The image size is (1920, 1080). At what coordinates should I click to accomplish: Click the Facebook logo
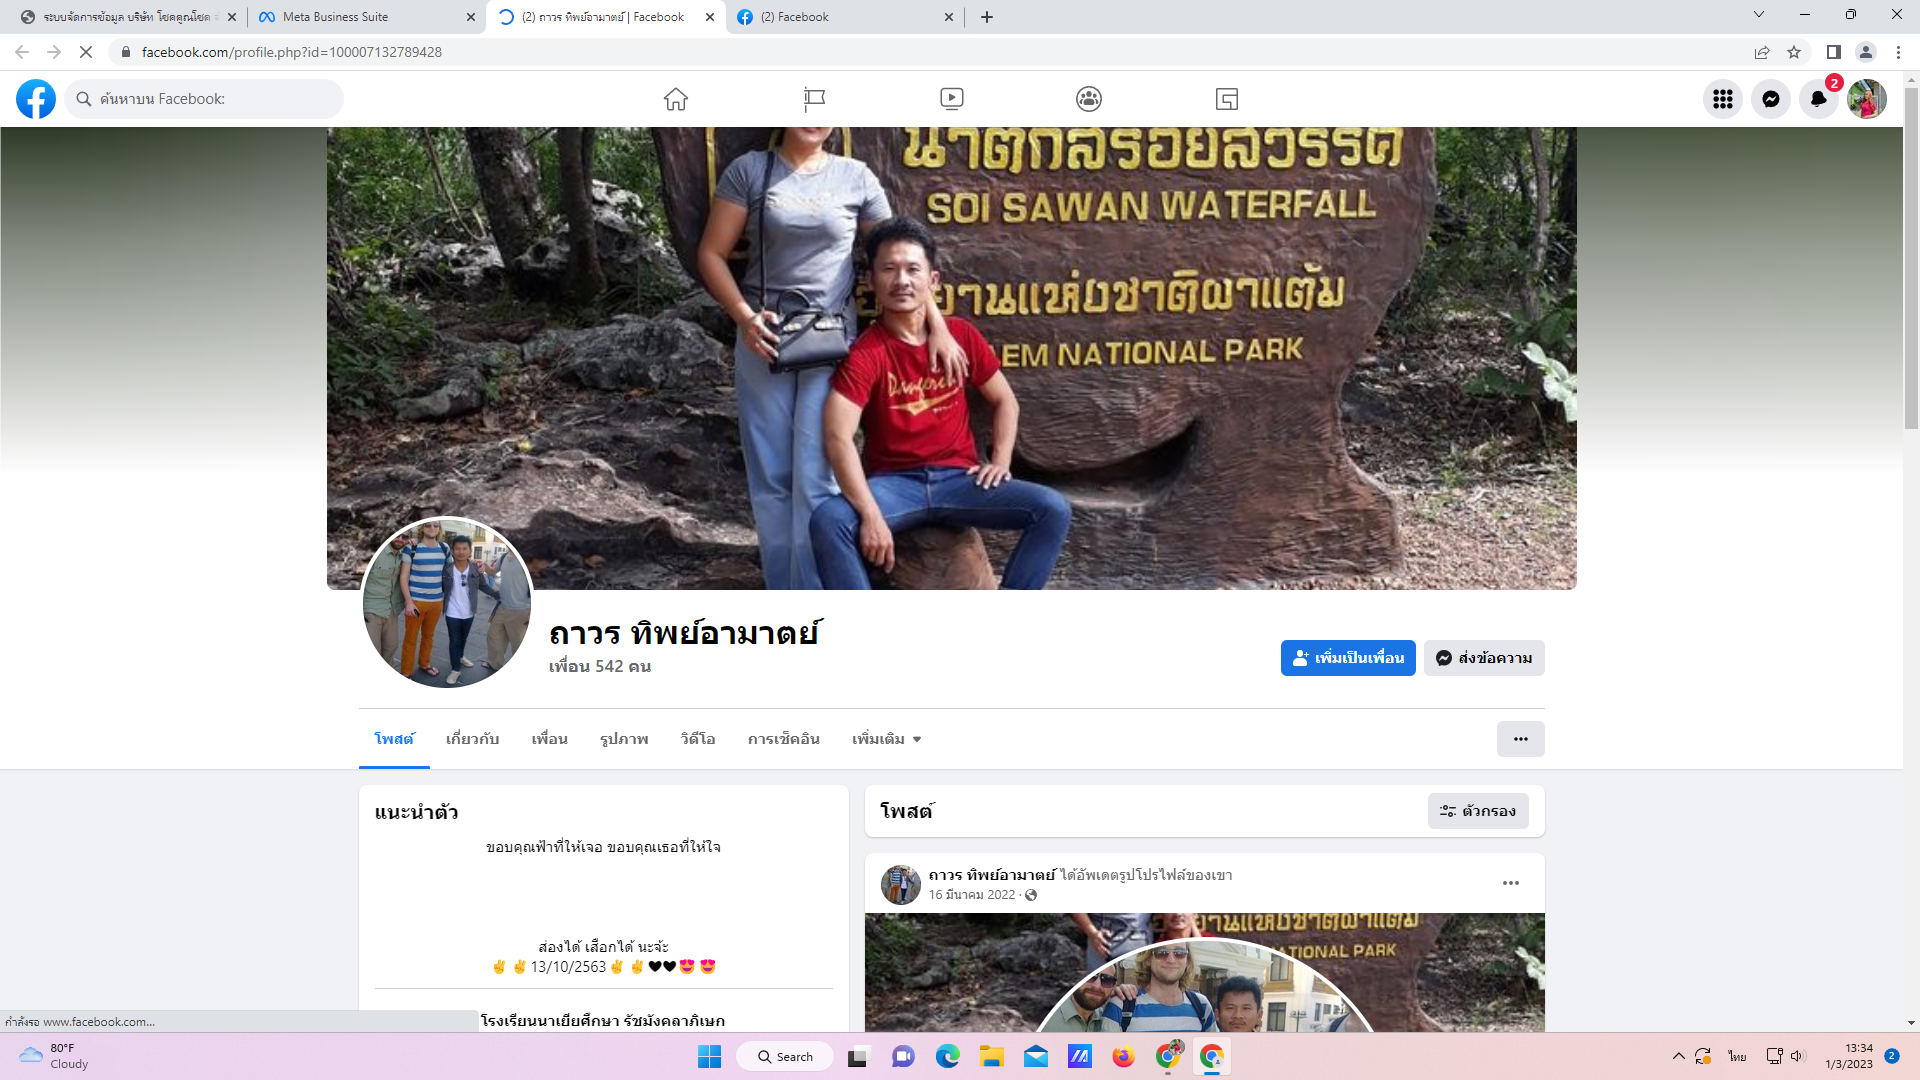36,99
